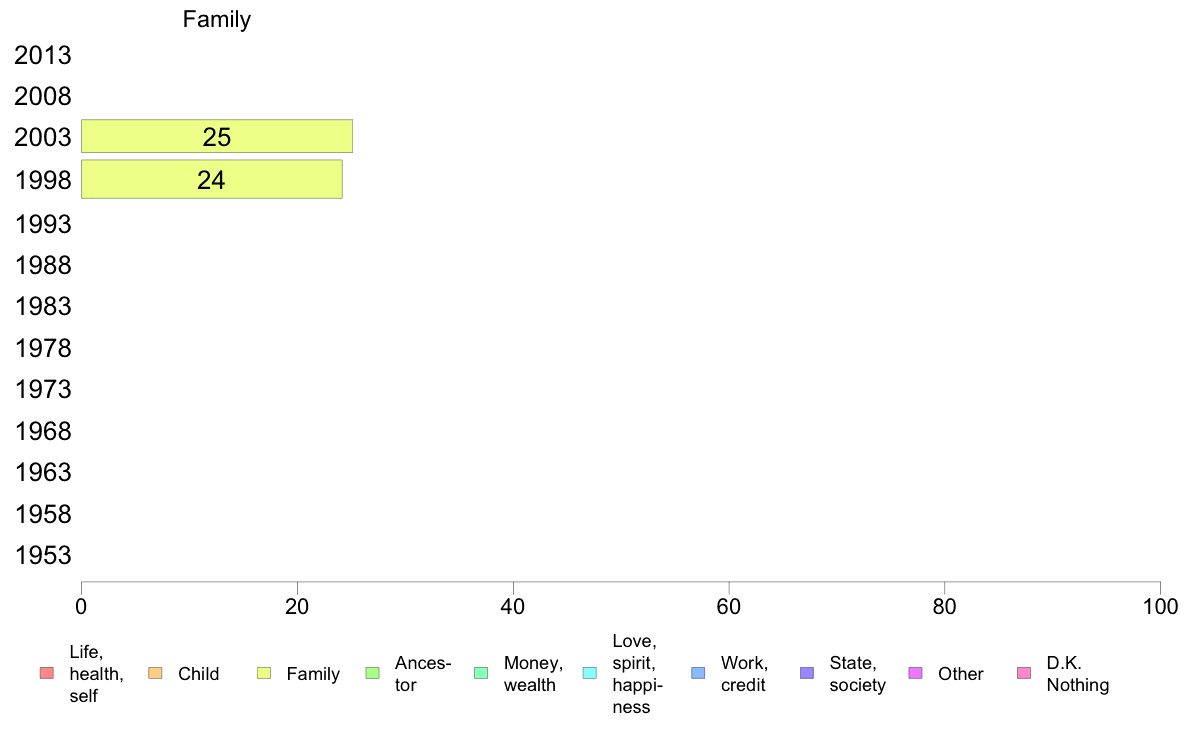Select the yellow Family legend swatch
1188x736 pixels.
264,673
